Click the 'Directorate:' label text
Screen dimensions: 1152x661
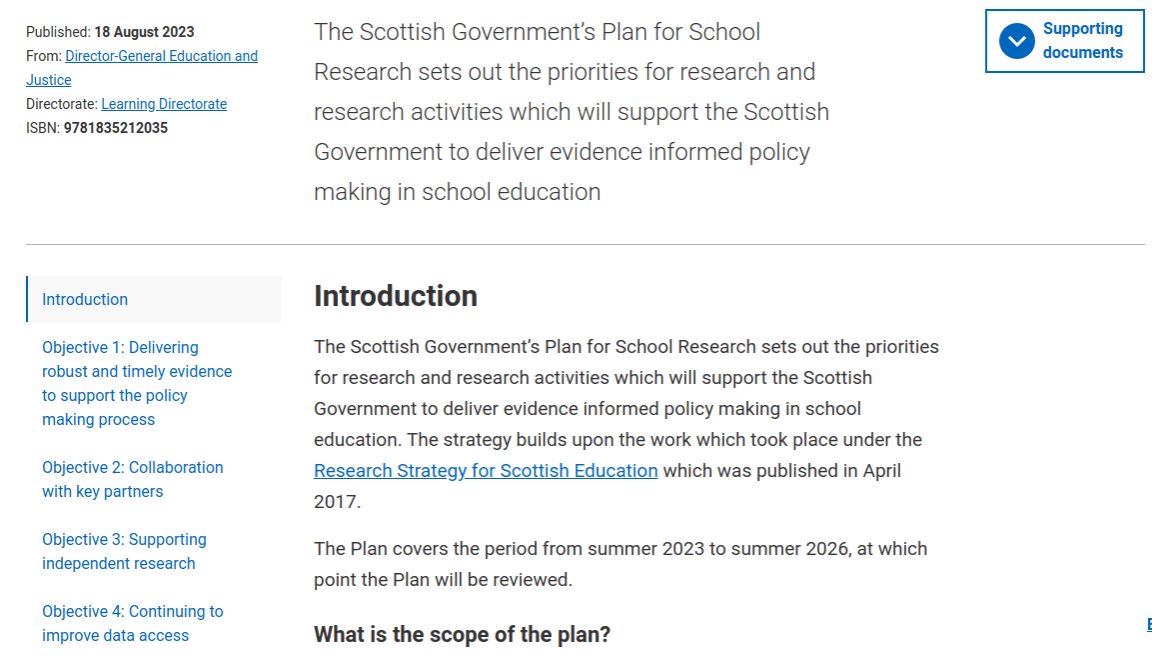click(62, 104)
